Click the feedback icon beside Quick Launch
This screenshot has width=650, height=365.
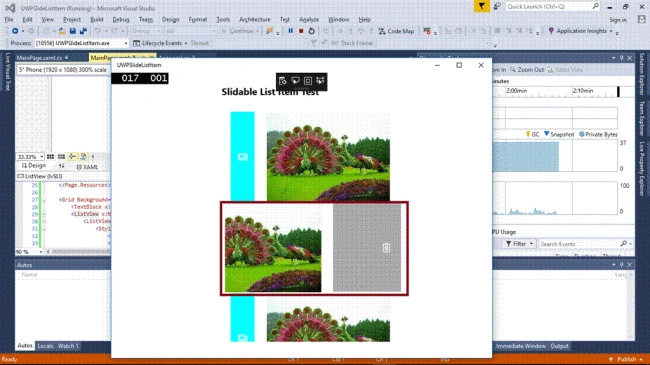497,6
